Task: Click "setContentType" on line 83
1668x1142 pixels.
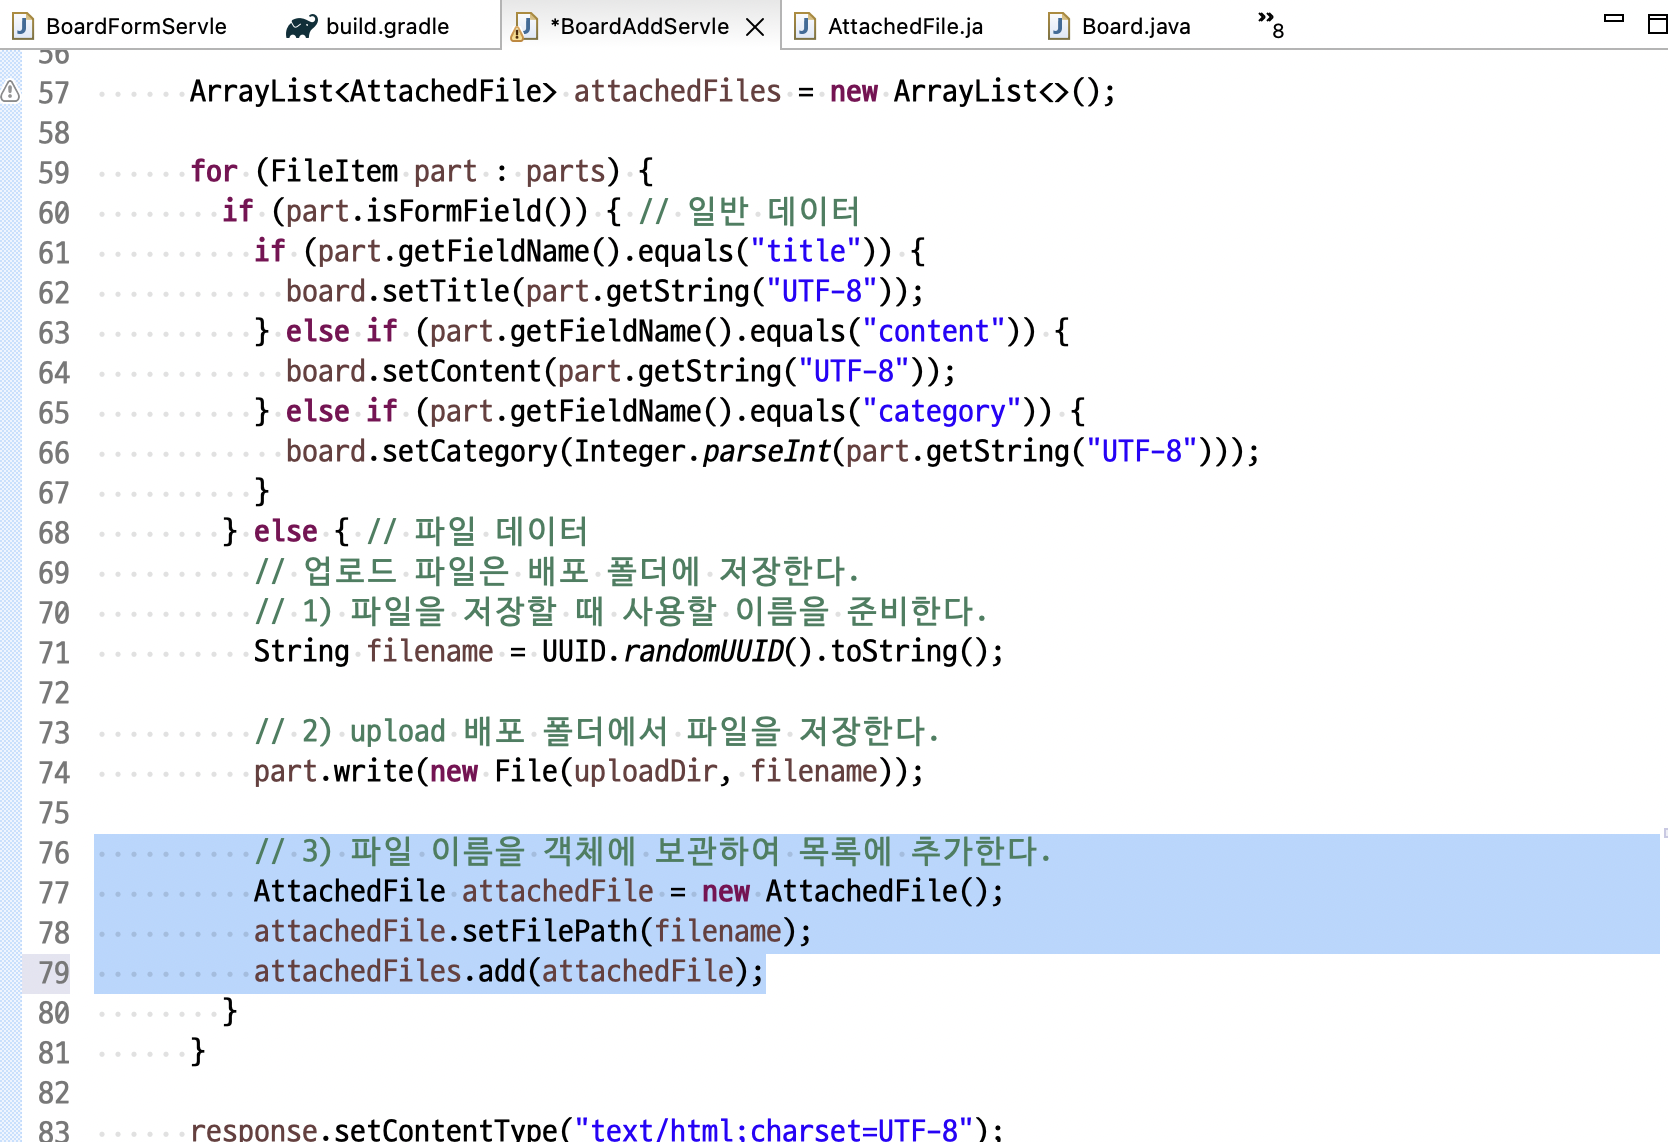Action: coord(446,1130)
